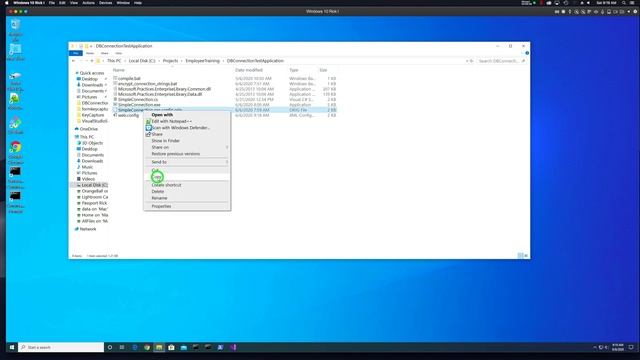Launch Chrome from the taskbar

pyautogui.click(x=147, y=347)
